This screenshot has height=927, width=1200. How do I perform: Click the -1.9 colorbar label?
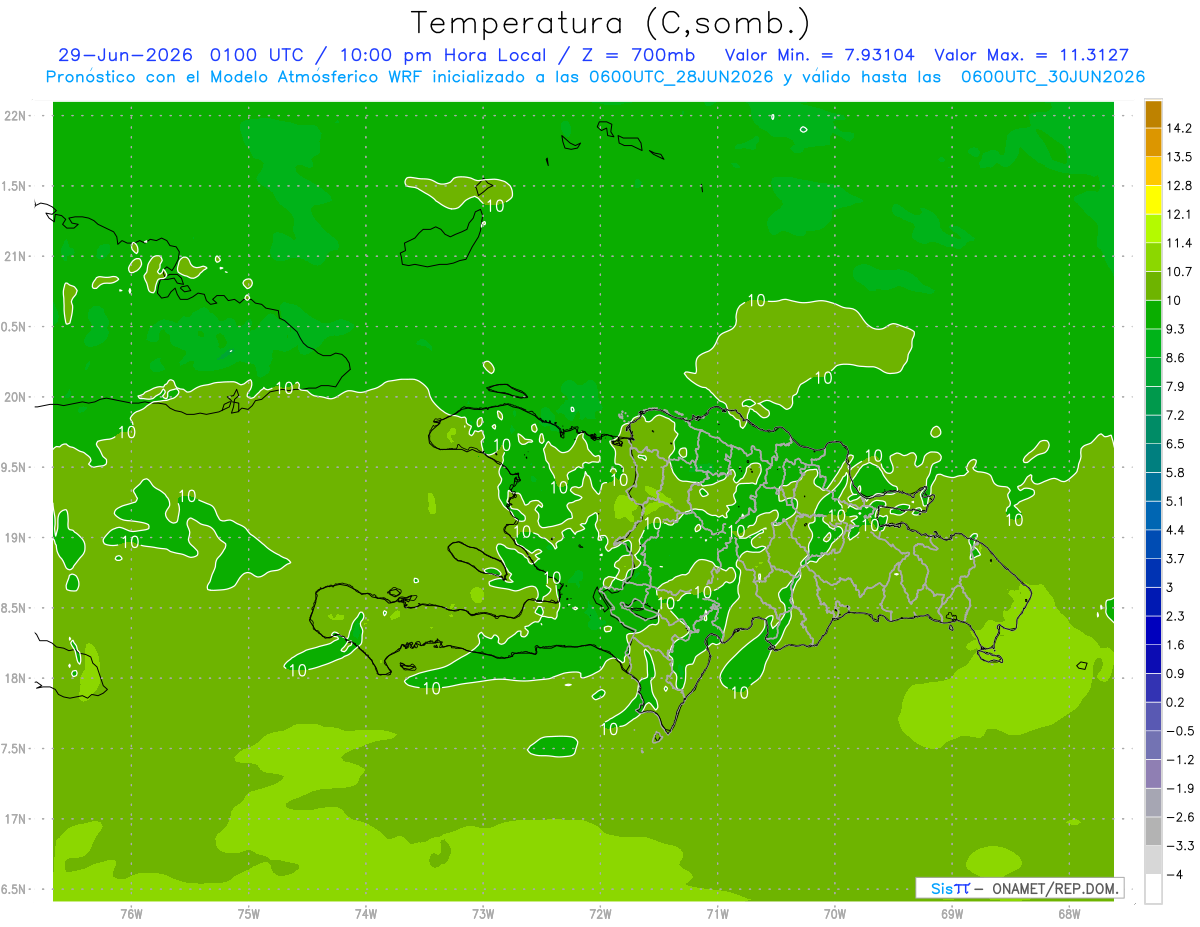click(x=1179, y=788)
